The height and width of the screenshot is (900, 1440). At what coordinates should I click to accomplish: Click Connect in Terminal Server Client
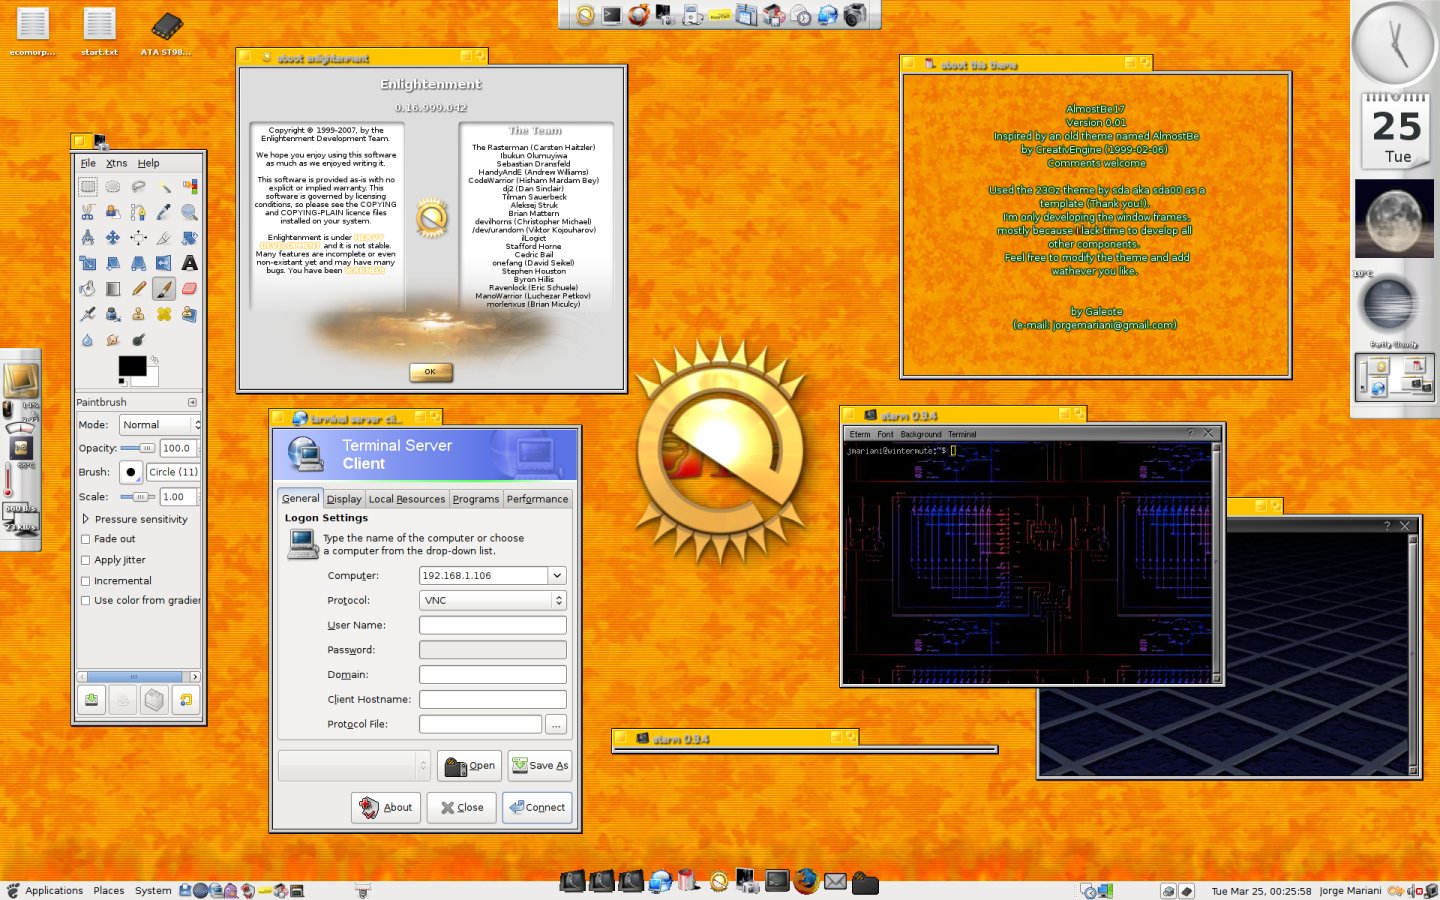[537, 807]
